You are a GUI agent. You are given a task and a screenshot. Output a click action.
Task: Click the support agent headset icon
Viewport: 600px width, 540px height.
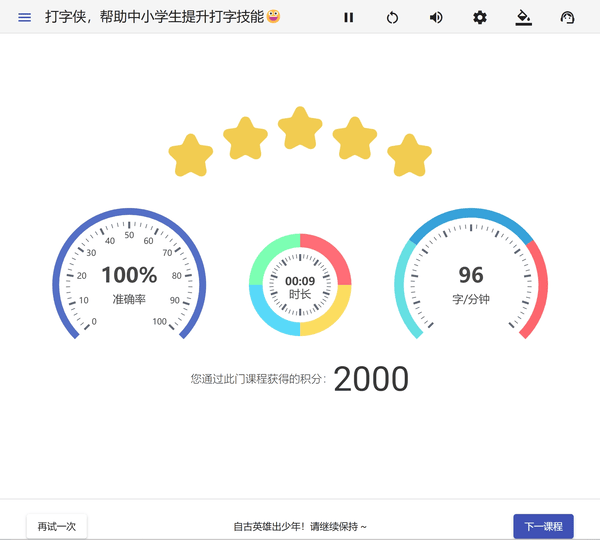[568, 18]
